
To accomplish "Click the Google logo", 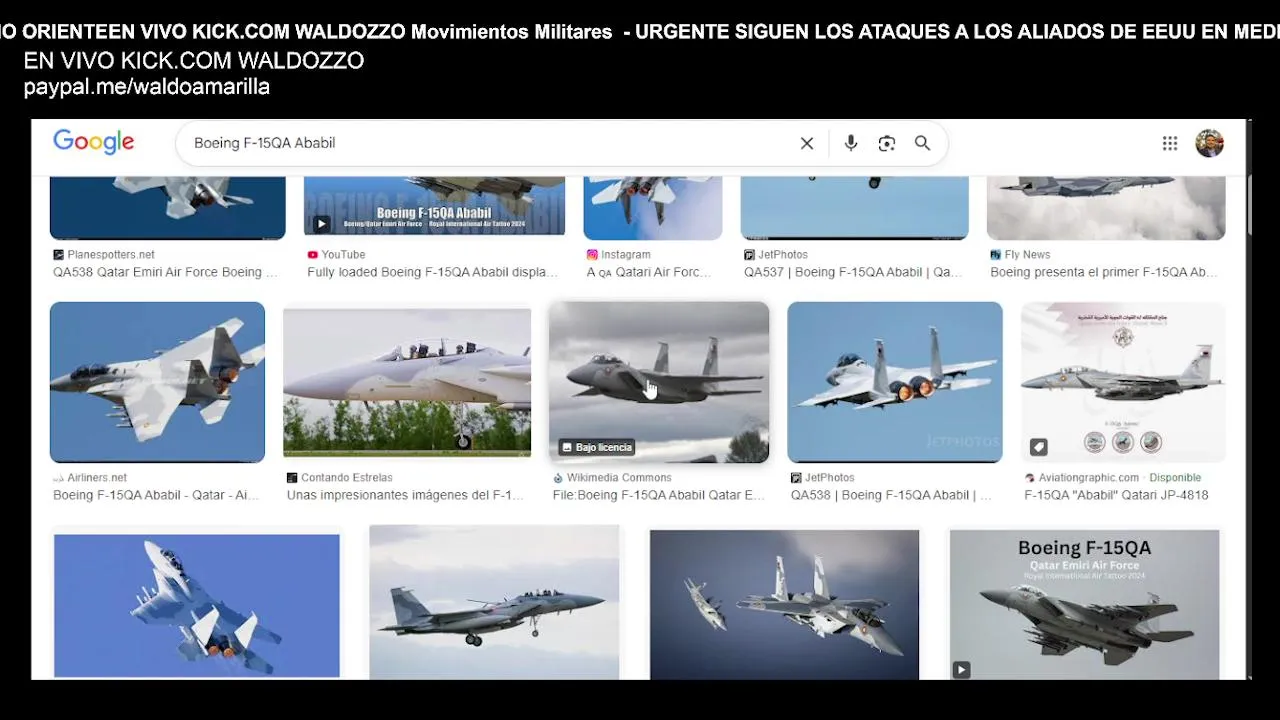I will pos(94,142).
